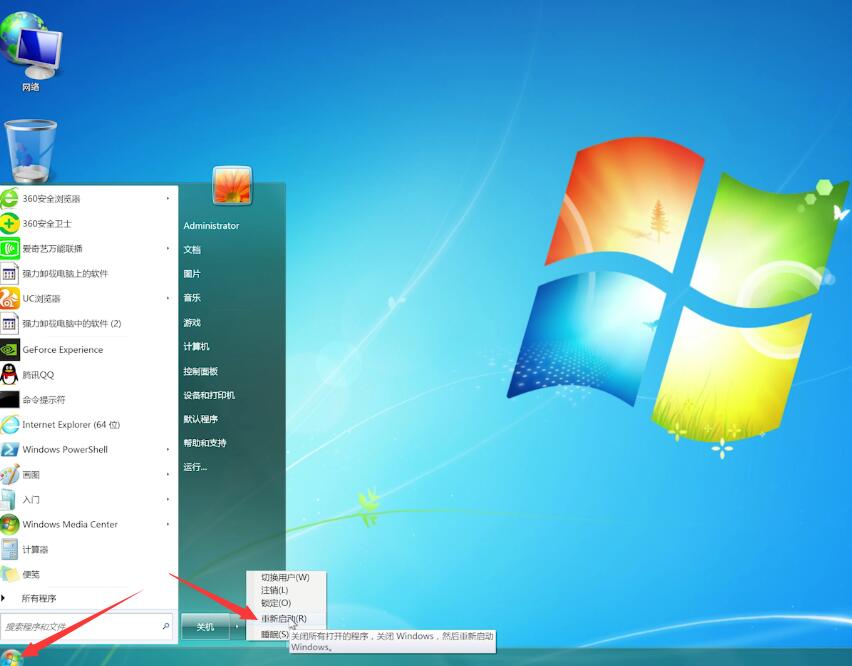Open the 画图 paint icon
The image size is (852, 666).
click(x=9, y=475)
